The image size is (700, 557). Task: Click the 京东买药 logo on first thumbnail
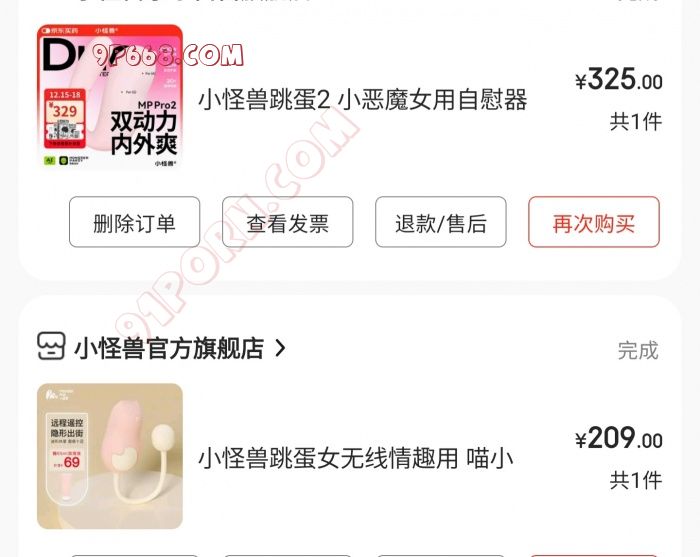coord(59,31)
